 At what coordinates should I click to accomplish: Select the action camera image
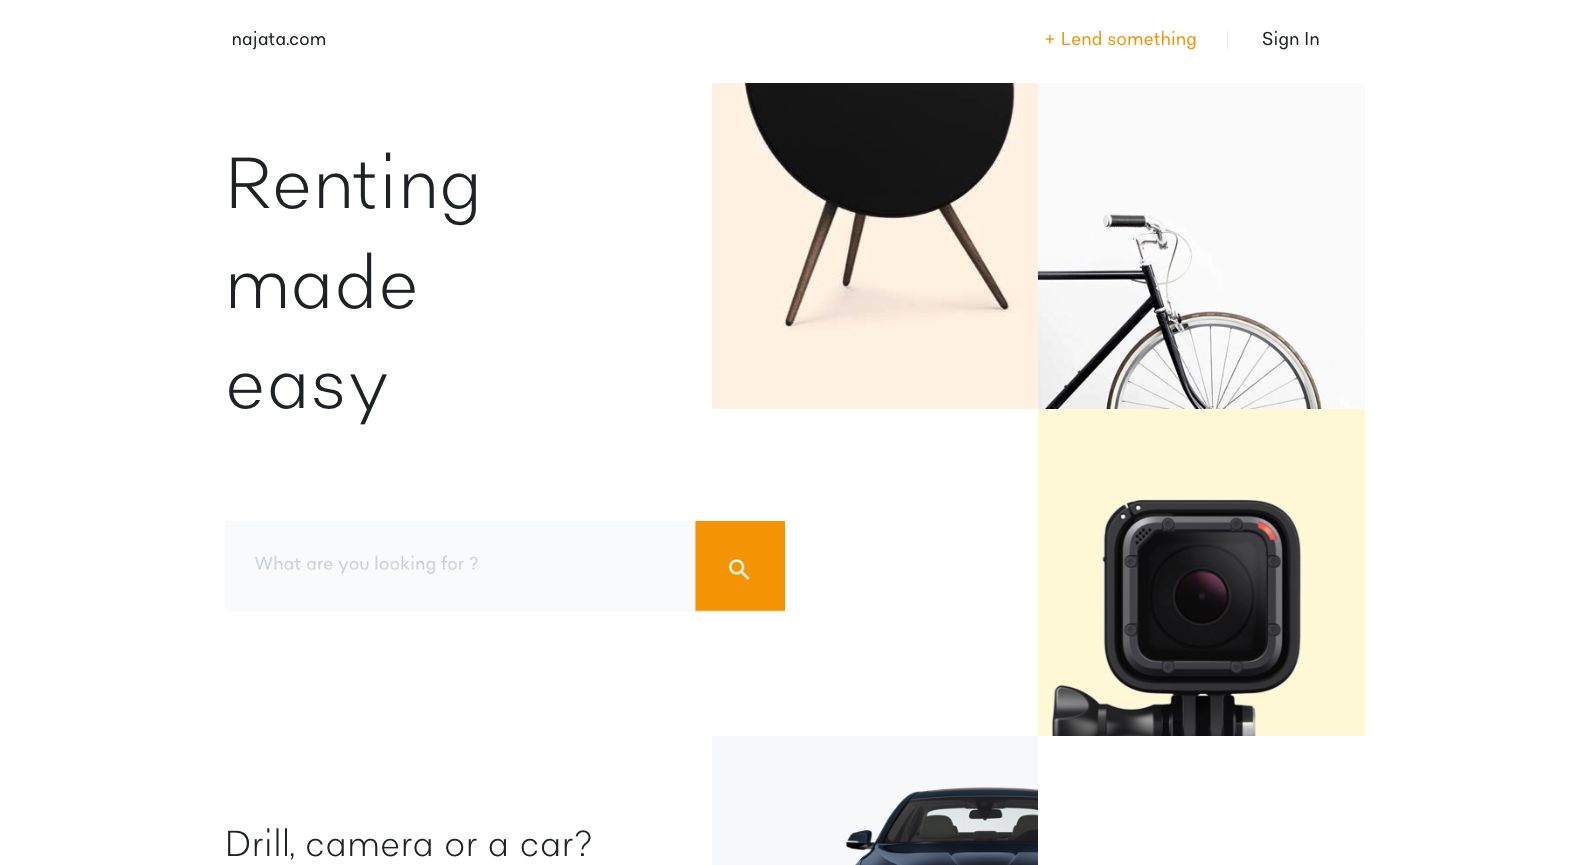1201,573
